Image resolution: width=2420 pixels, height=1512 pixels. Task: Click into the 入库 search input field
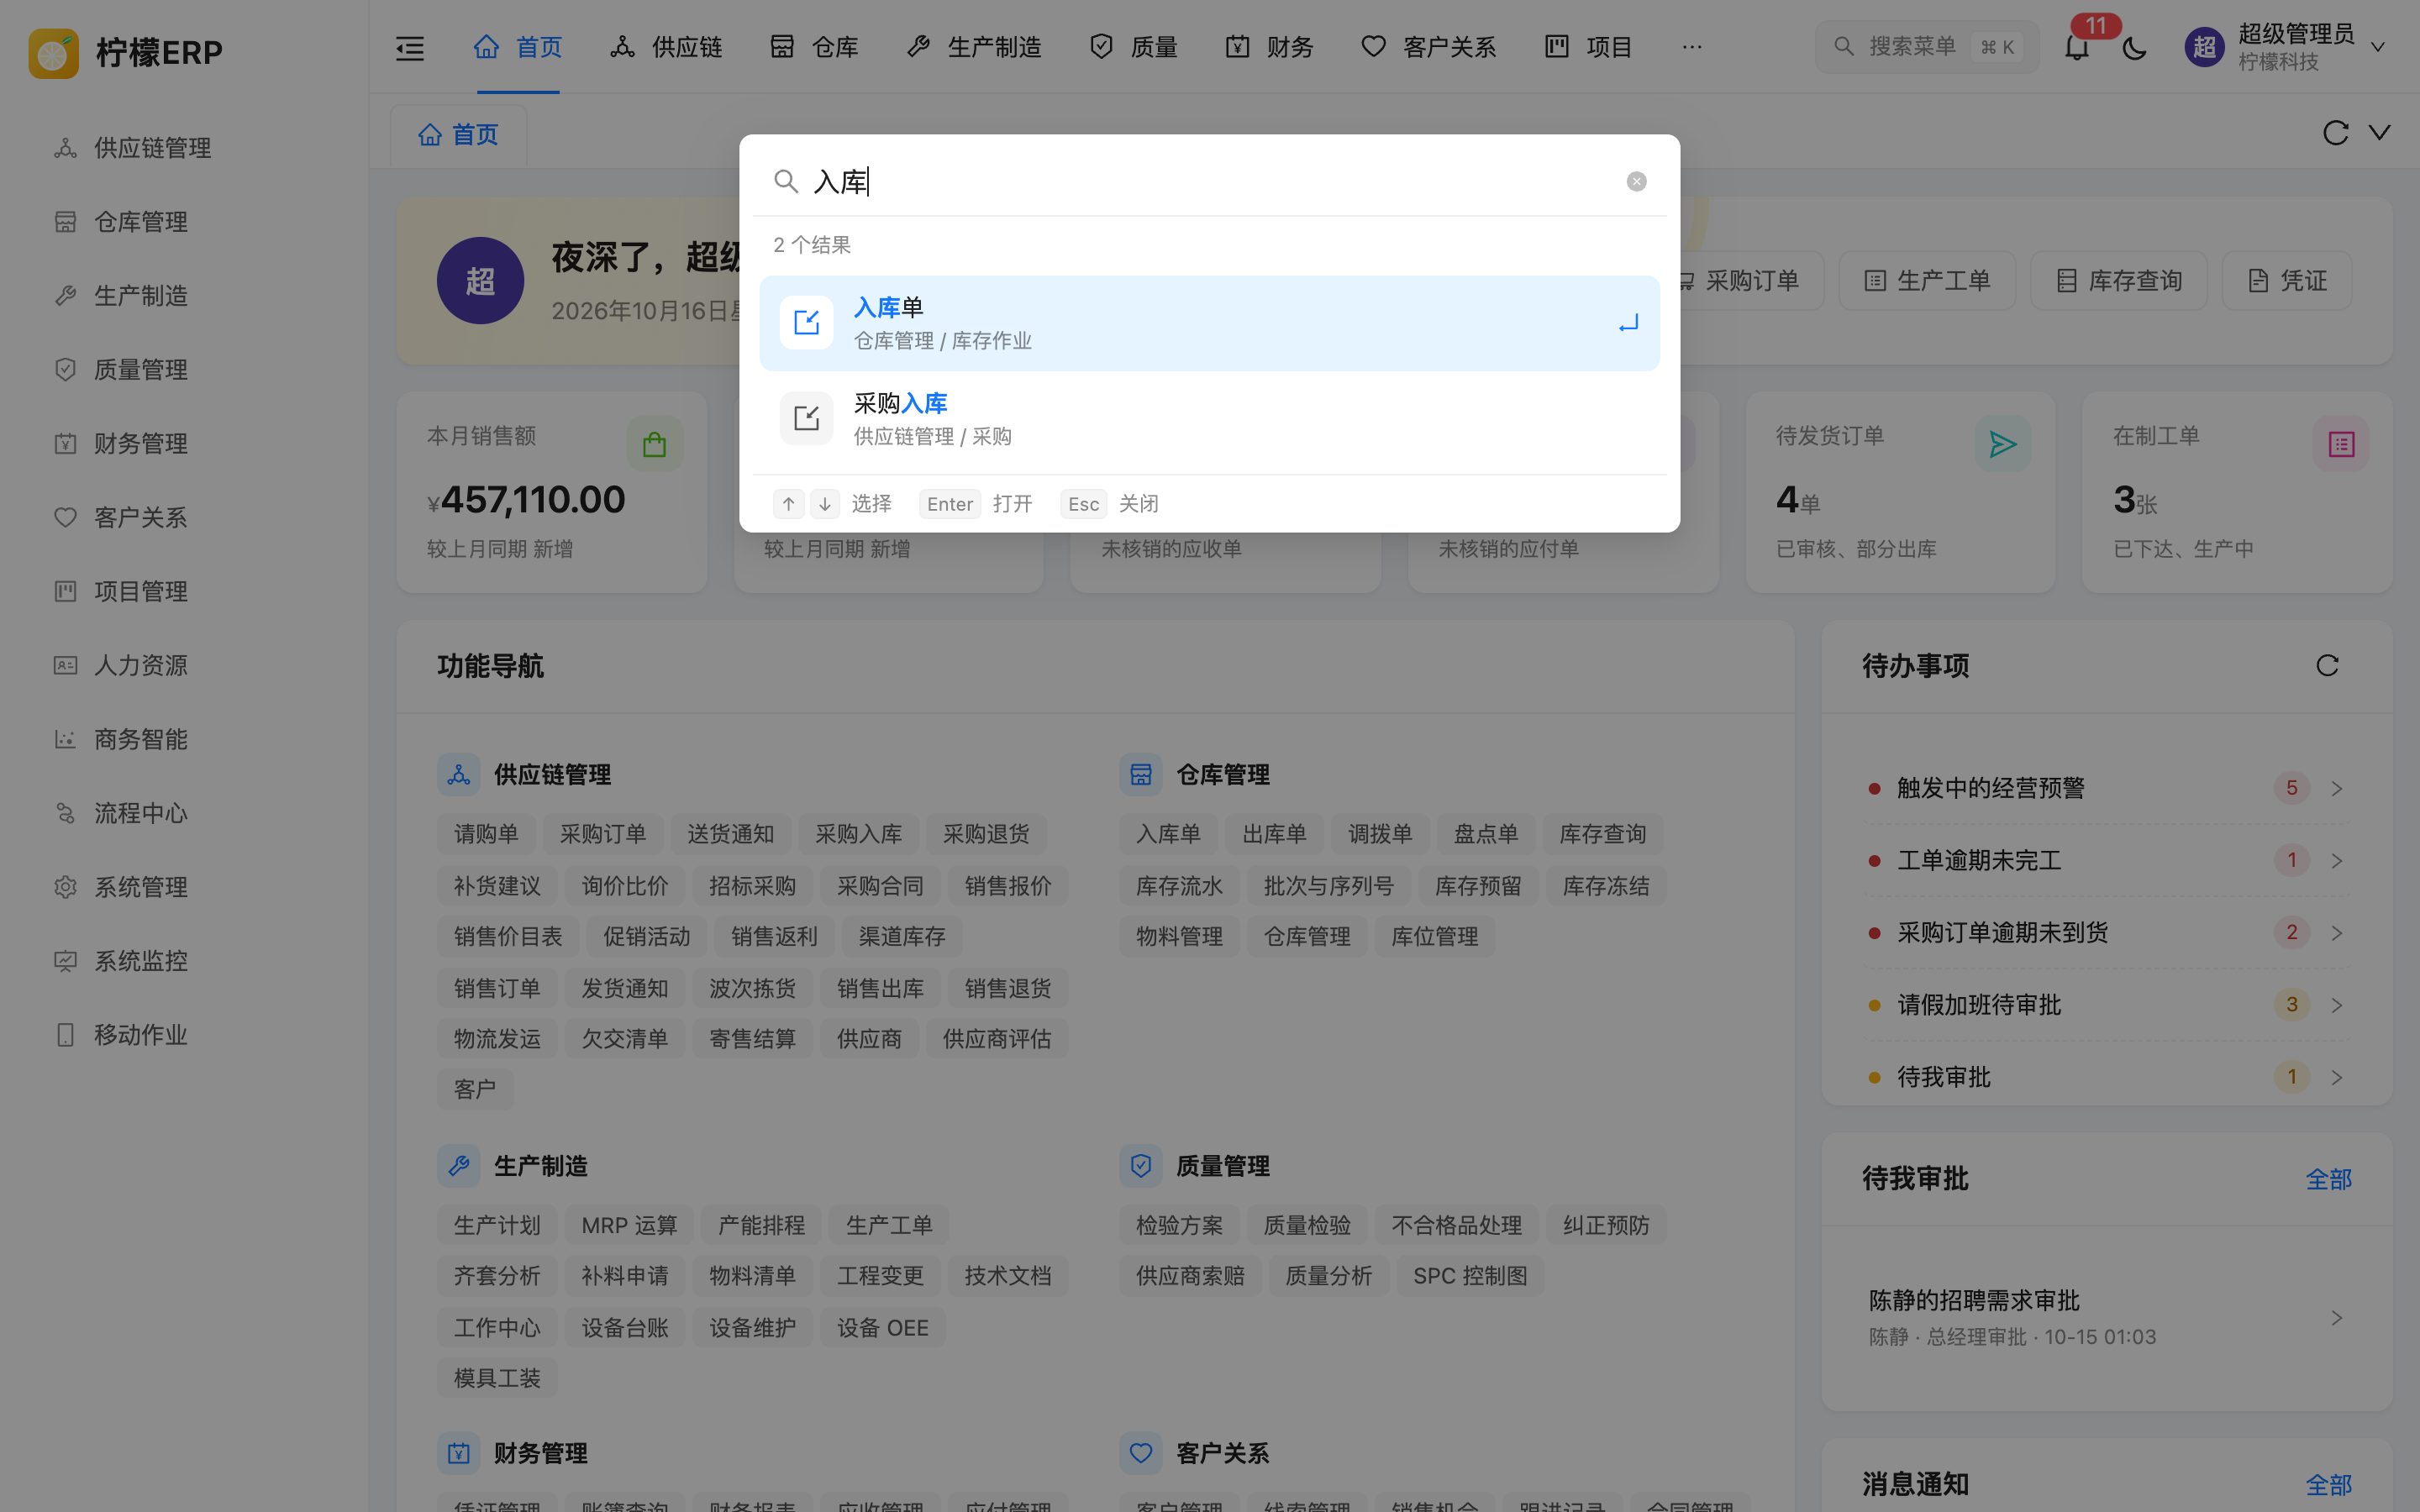pos(1210,181)
